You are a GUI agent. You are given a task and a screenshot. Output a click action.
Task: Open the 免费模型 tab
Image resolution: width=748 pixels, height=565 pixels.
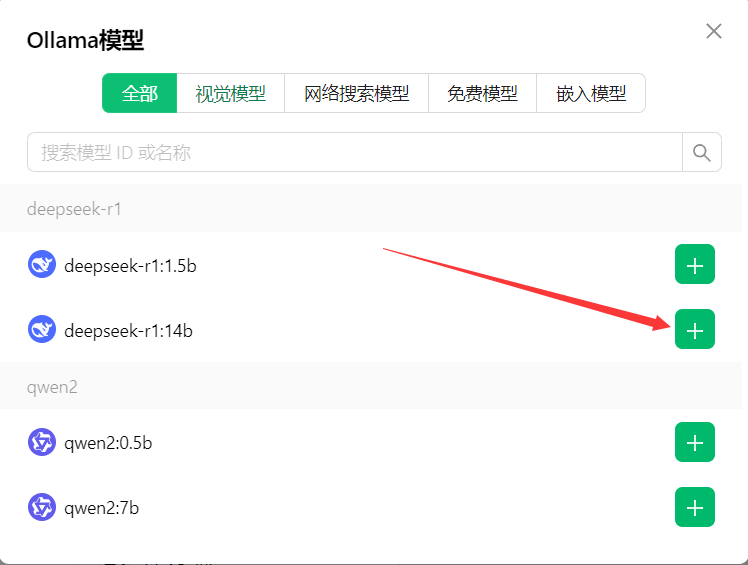point(482,93)
